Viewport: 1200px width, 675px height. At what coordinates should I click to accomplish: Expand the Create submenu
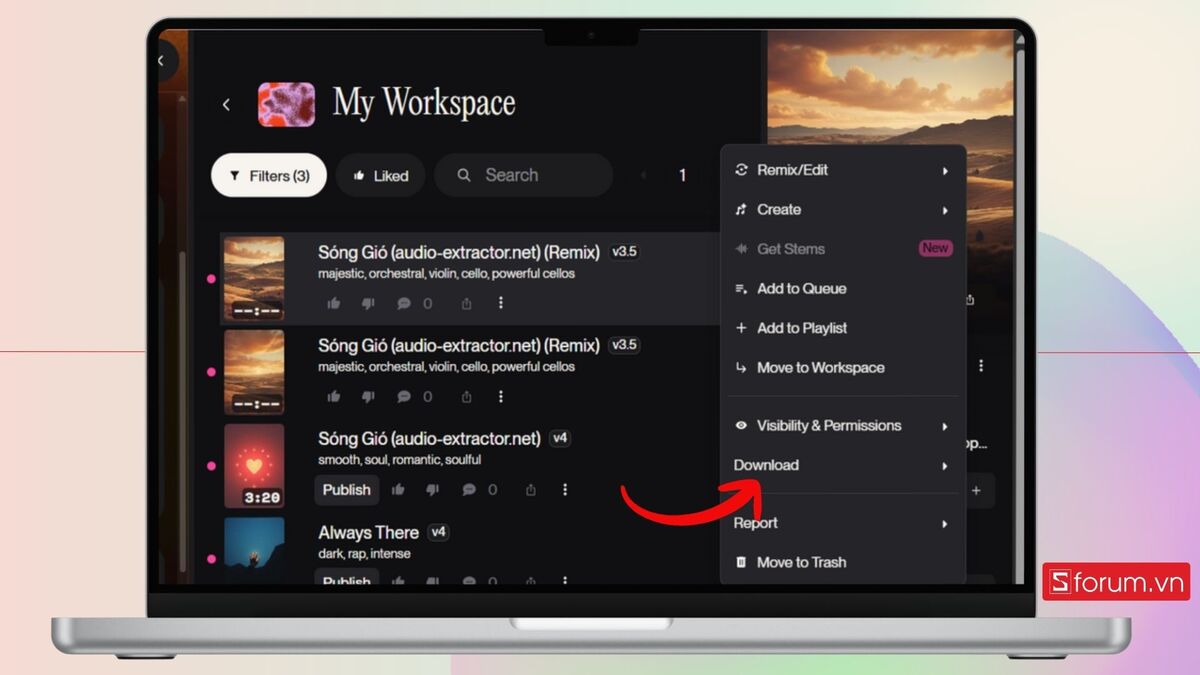[842, 210]
